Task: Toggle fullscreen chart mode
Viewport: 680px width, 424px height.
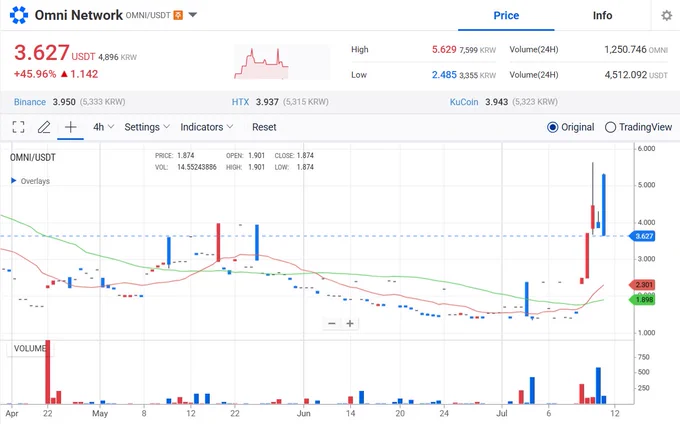Action: pyautogui.click(x=18, y=127)
